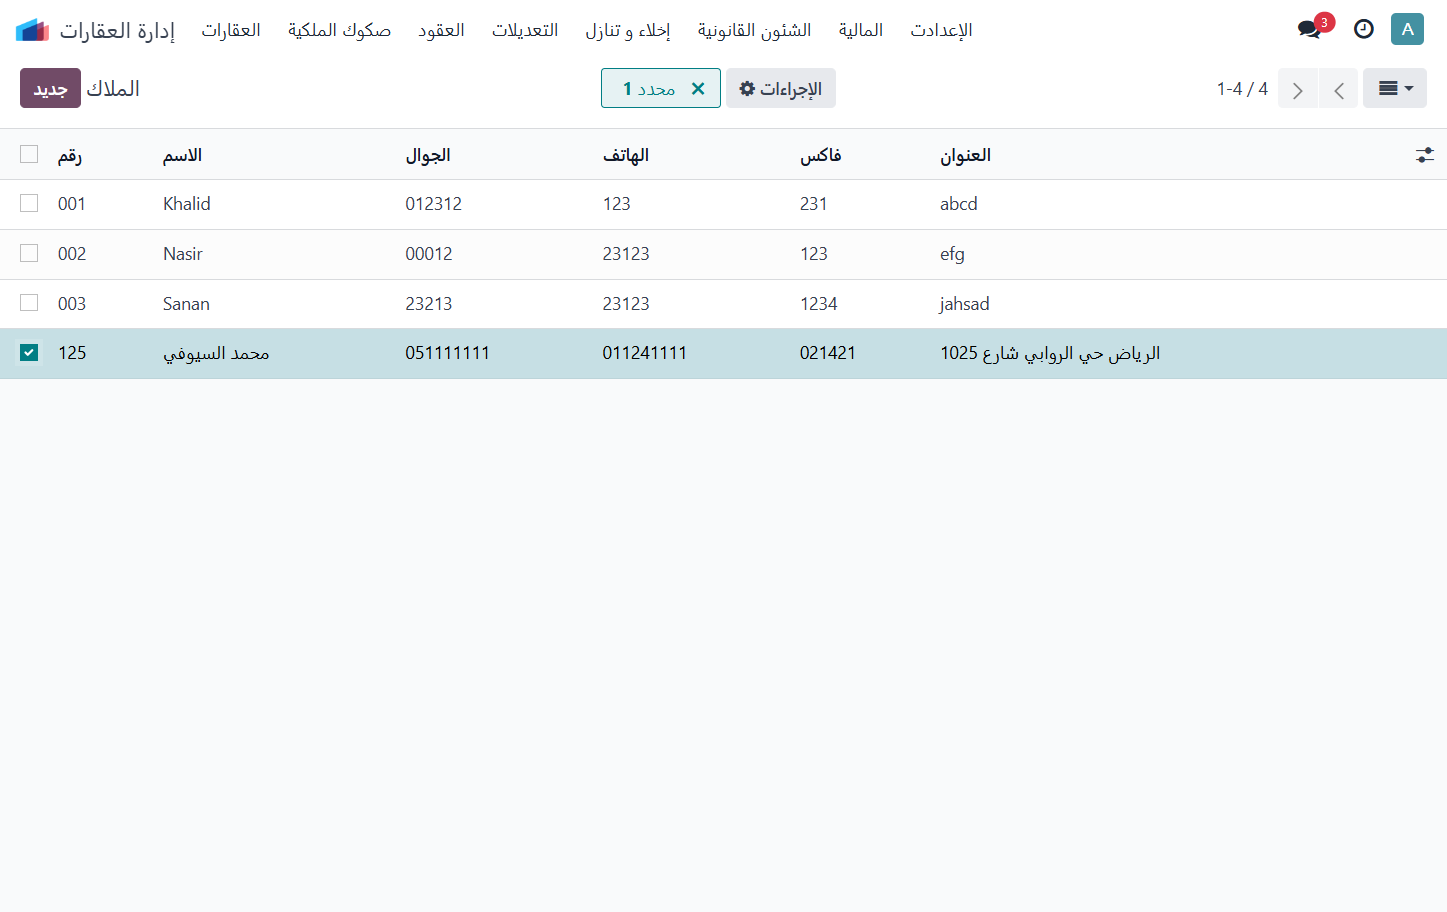Open the record named محمد السيوفي
The width and height of the screenshot is (1447, 912).
tap(216, 353)
